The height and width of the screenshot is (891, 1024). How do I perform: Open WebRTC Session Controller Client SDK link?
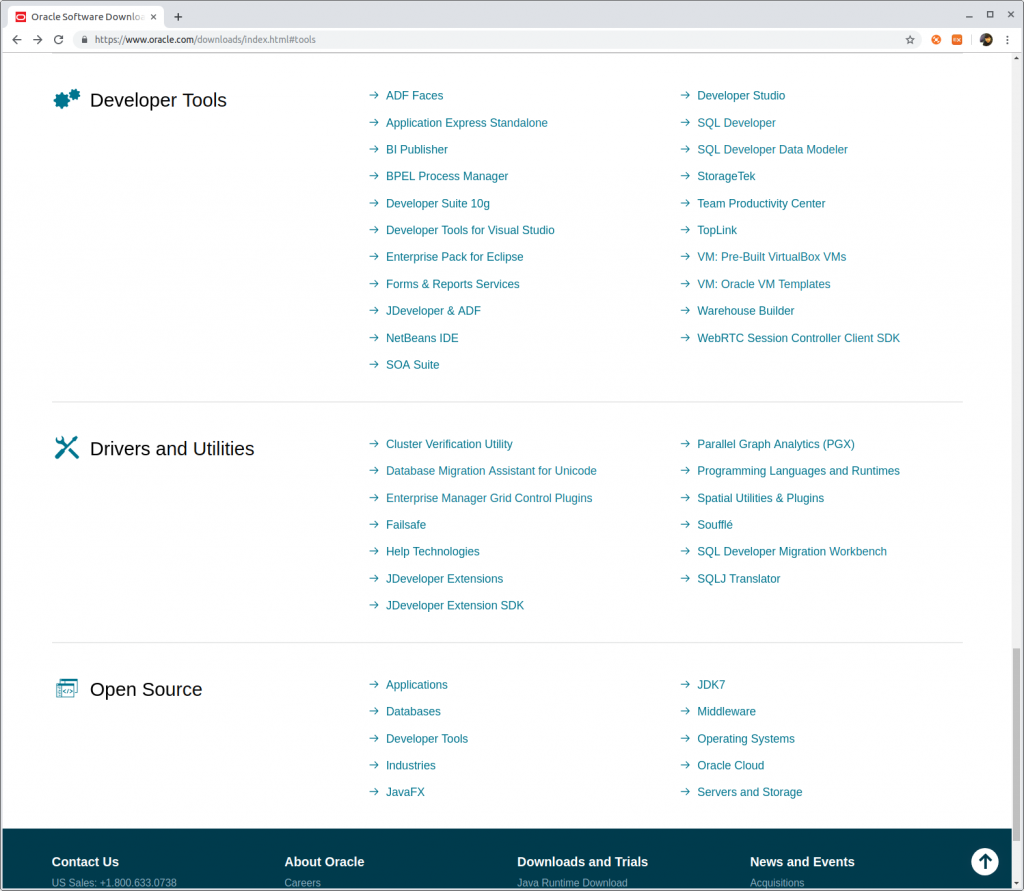(798, 338)
